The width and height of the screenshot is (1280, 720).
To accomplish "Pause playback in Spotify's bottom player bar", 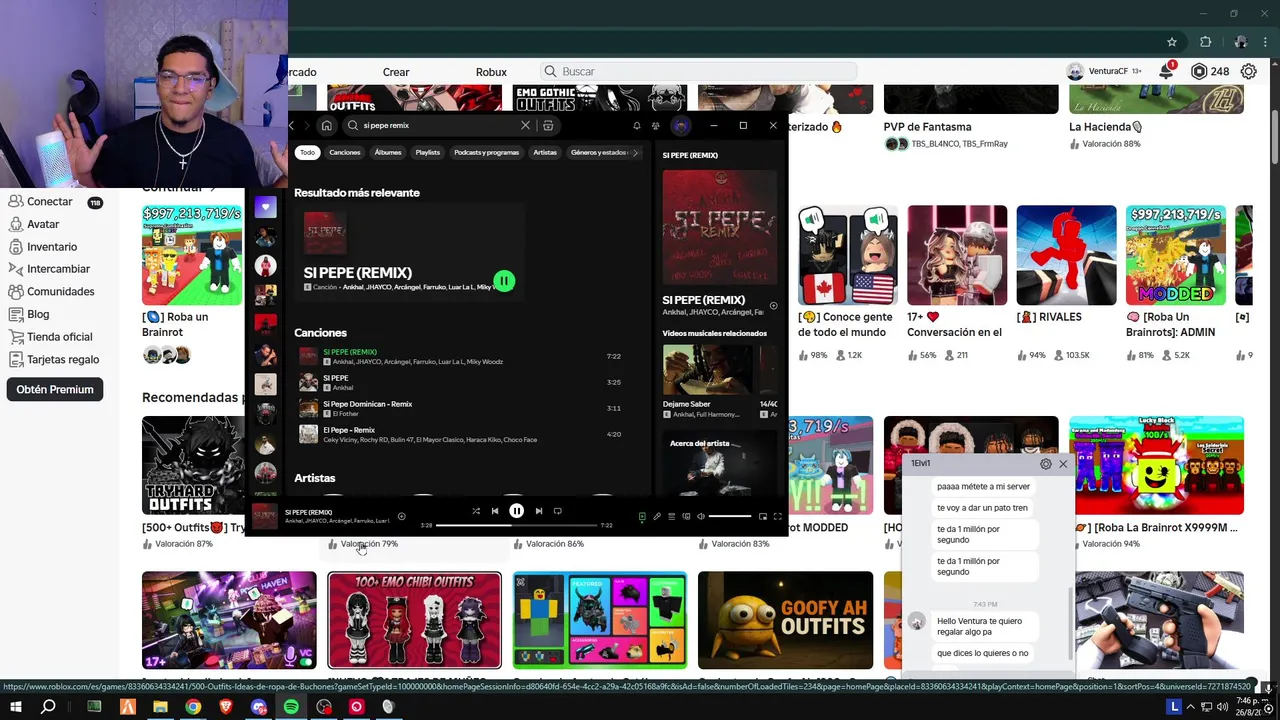I will 516,511.
